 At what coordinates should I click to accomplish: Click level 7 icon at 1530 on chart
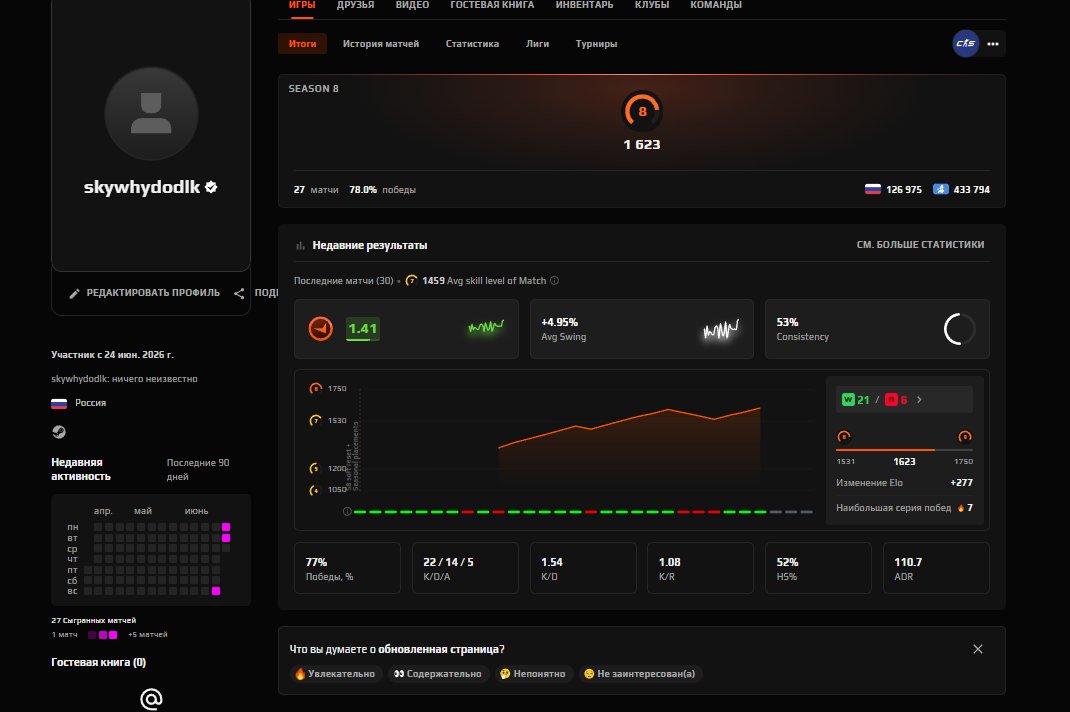pyautogui.click(x=315, y=421)
